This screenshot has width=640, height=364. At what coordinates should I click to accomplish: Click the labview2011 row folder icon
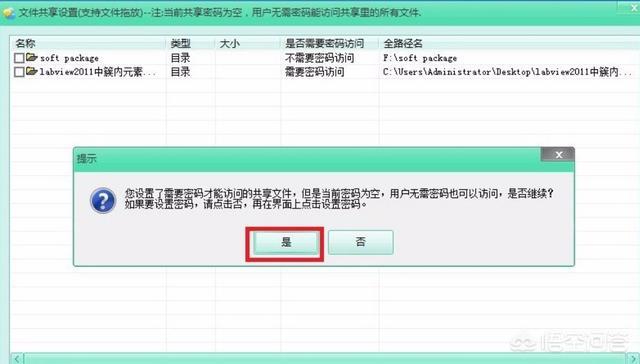click(x=32, y=71)
